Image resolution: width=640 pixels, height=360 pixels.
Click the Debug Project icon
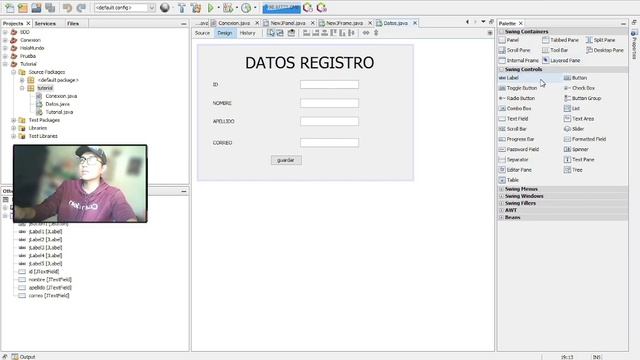(228, 7)
